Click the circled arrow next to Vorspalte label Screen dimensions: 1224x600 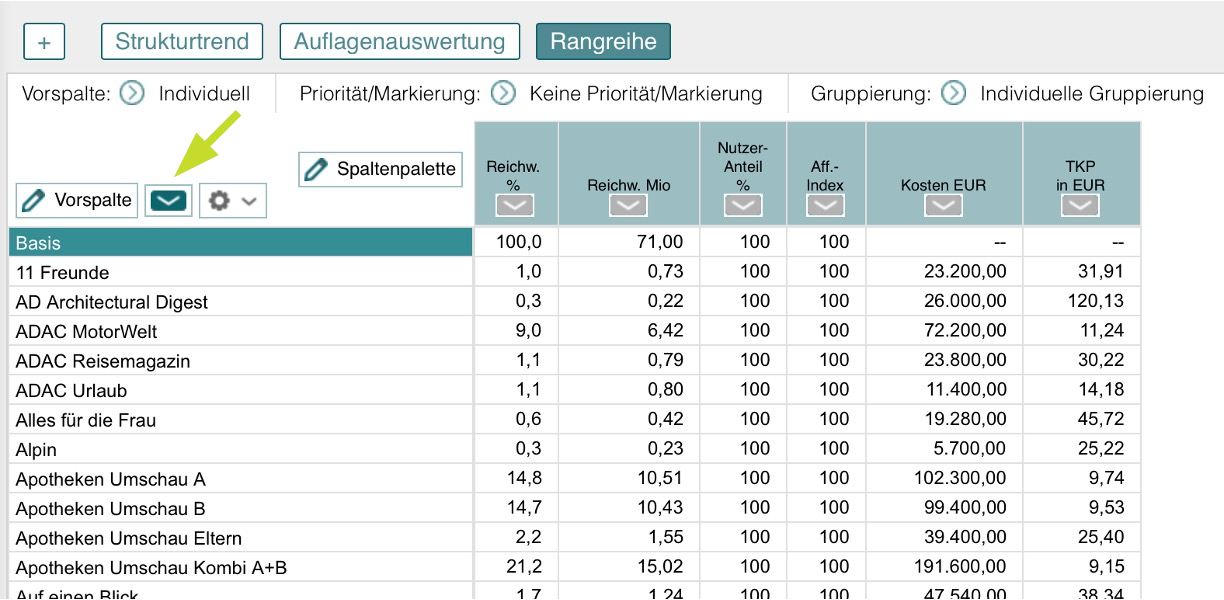pyautogui.click(x=133, y=92)
